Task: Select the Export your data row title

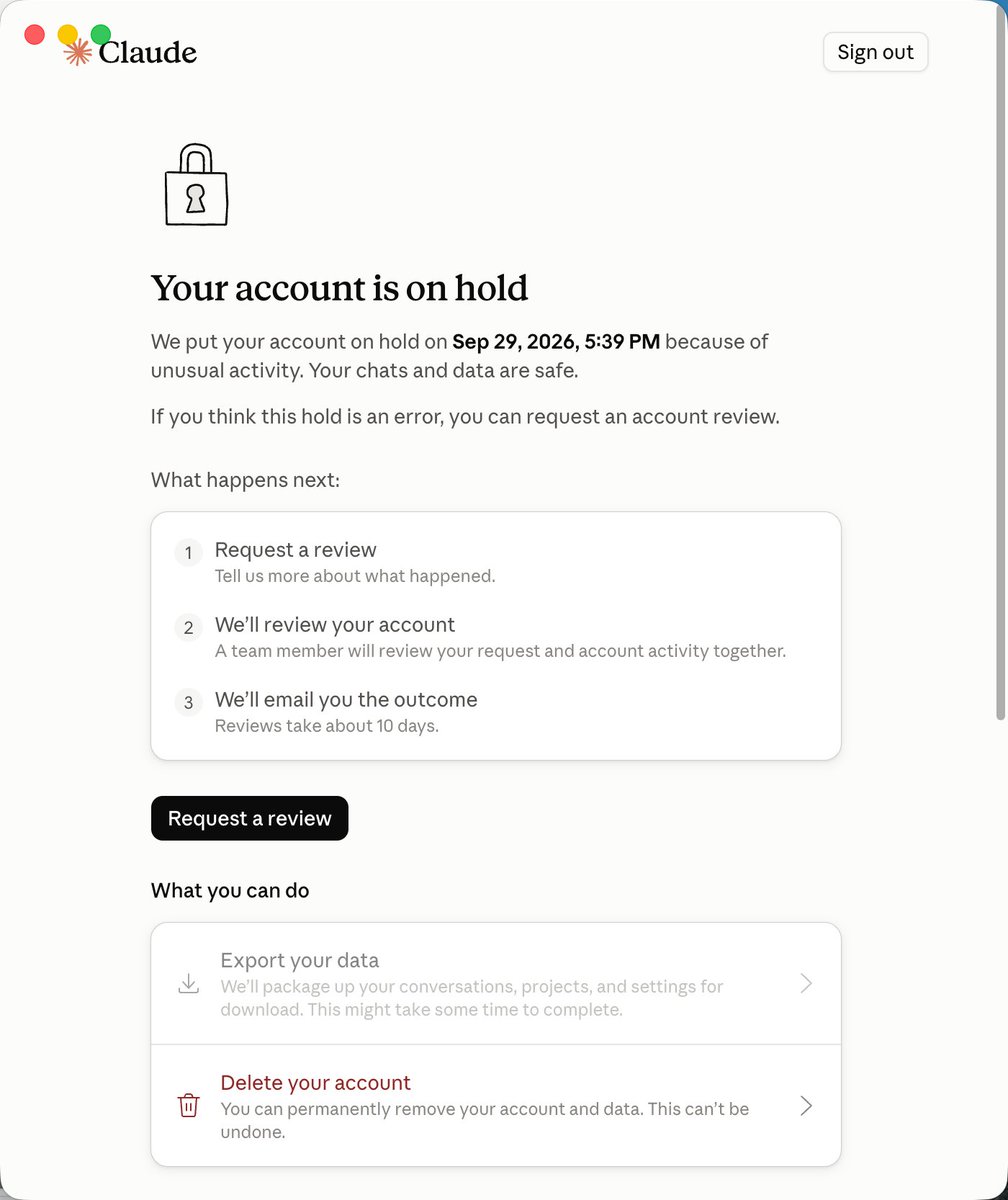Action: pos(300,961)
